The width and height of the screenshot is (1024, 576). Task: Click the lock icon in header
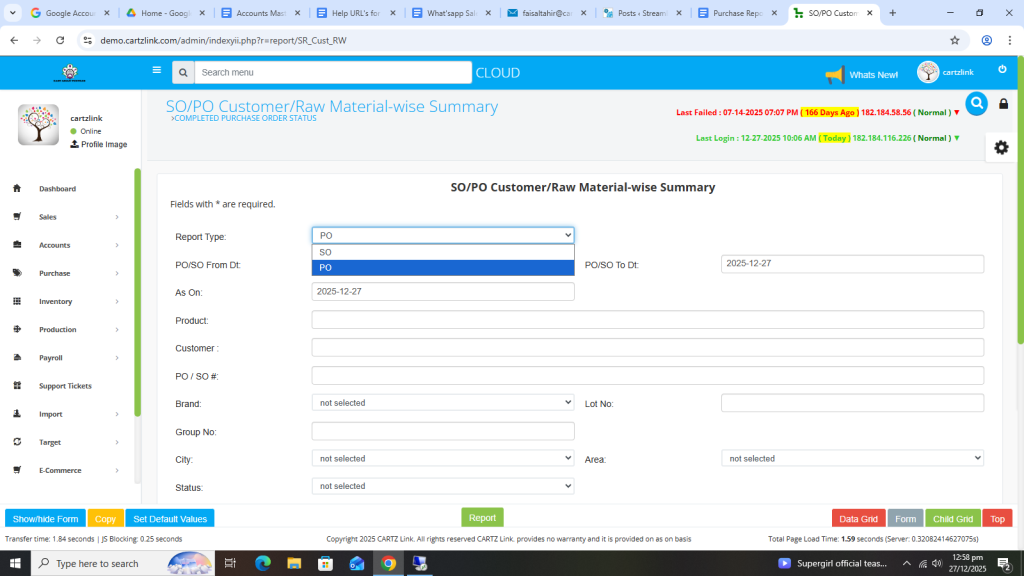[1004, 104]
